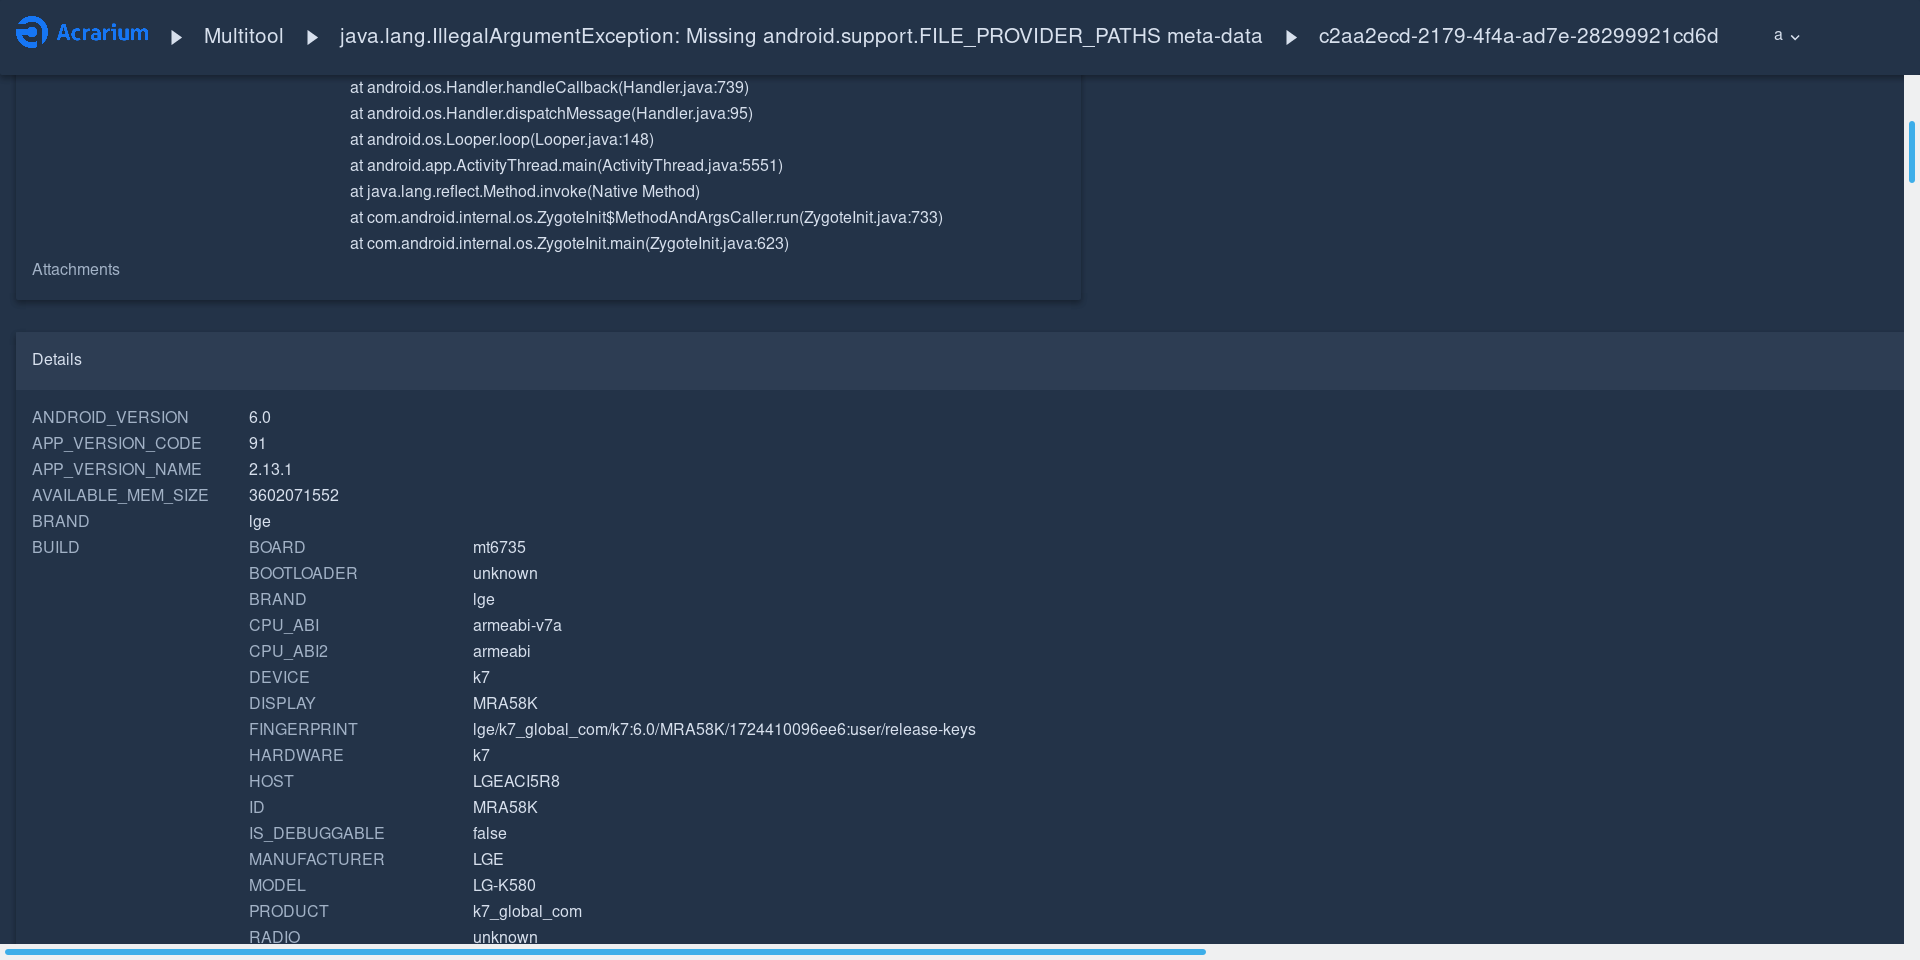Select the IS_DEBUGGABLE value false
1920x960 pixels.
click(x=490, y=834)
